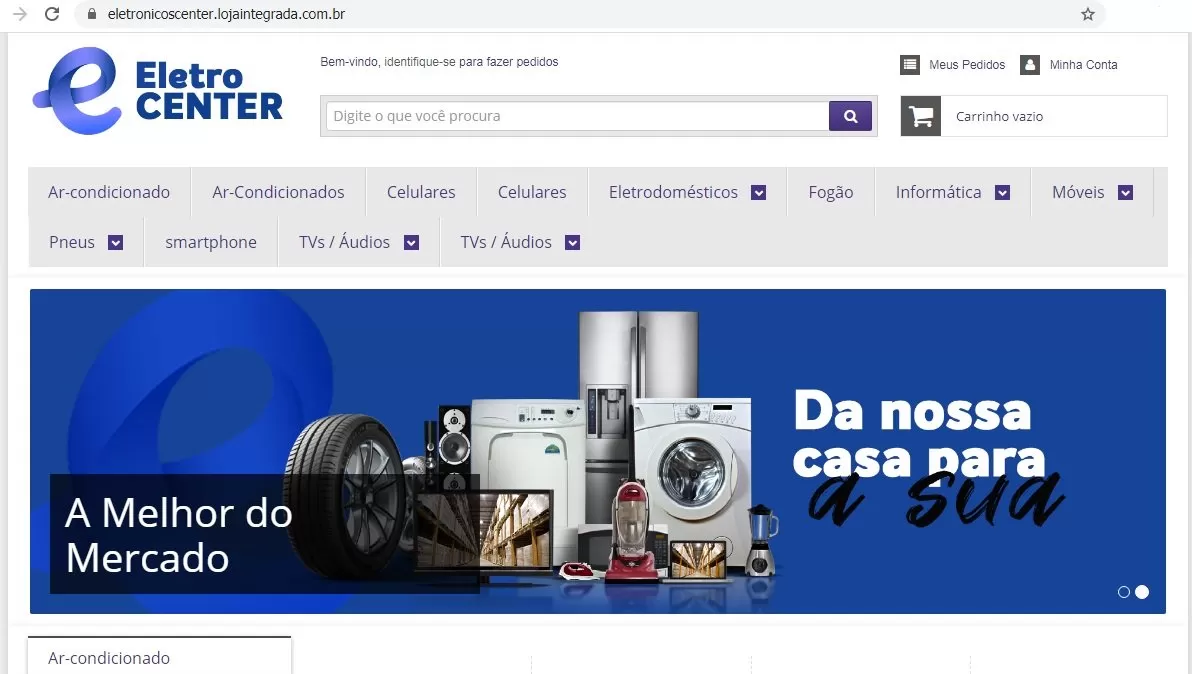
Task: Click the 'identifique-se para fazer pedidos' welcome text
Action: click(471, 62)
